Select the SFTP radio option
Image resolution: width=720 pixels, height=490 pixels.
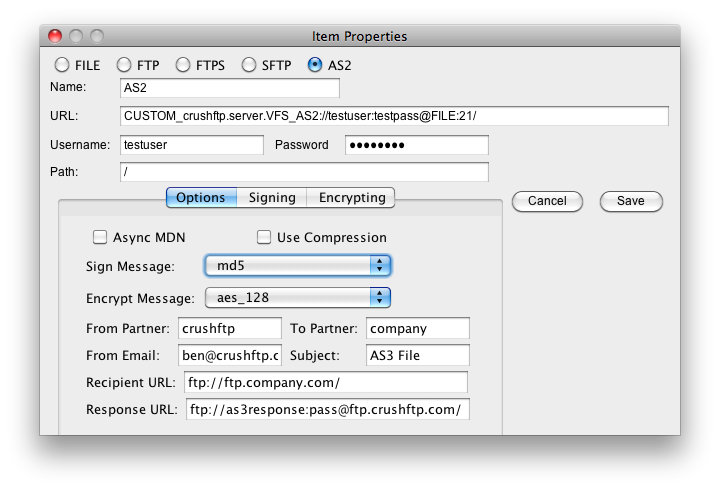pos(248,65)
